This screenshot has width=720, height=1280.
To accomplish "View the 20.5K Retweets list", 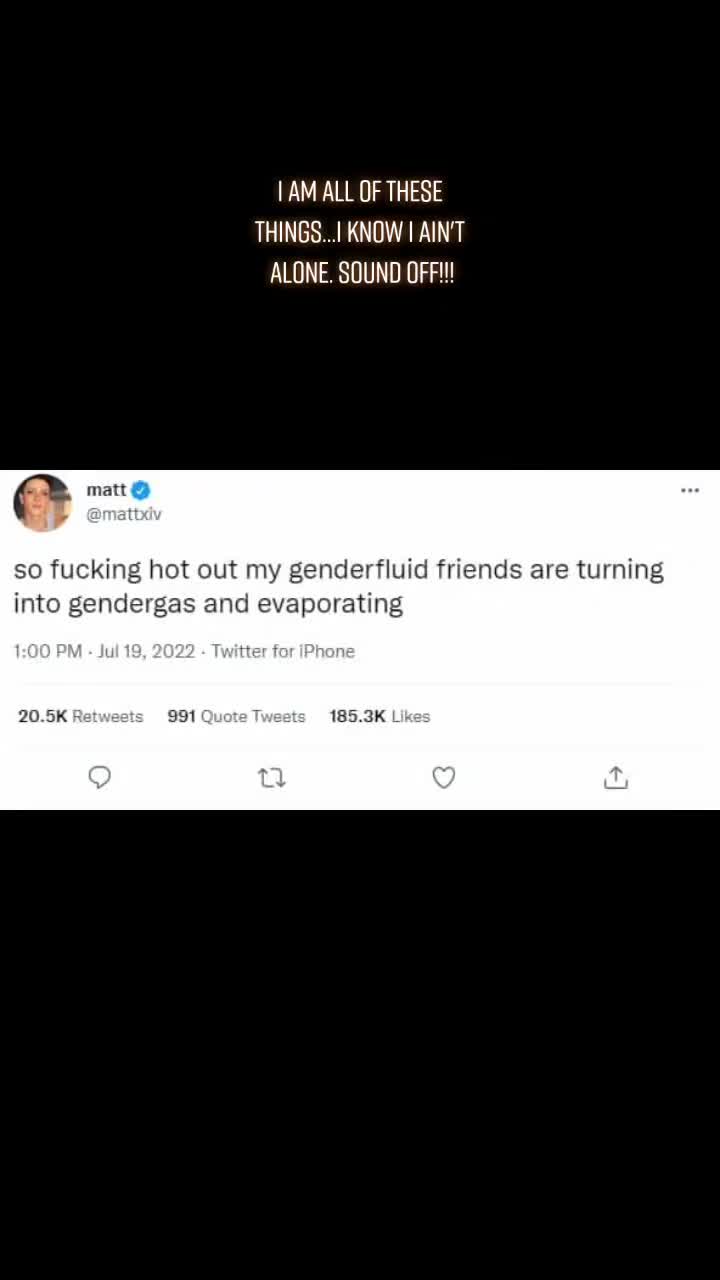I will coord(81,716).
